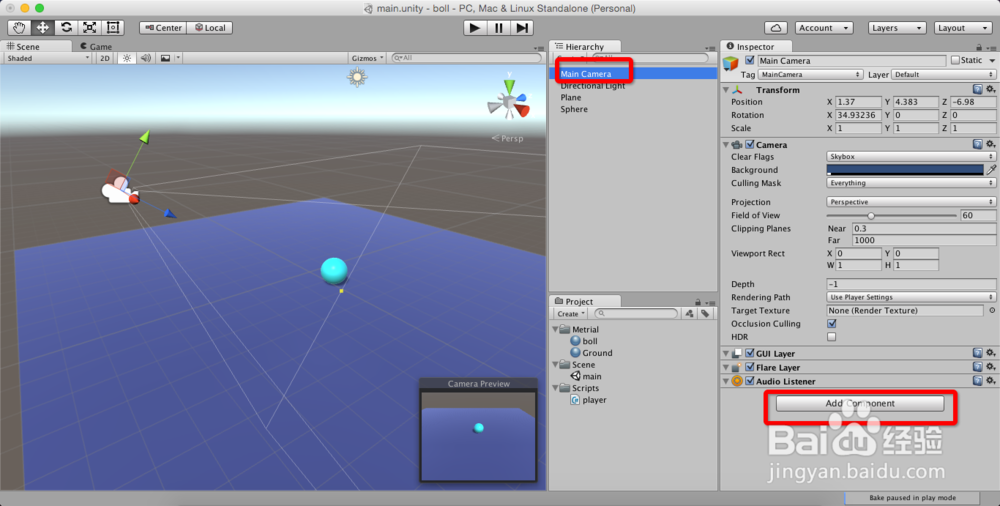Open Camera component gear menu
1000x506 pixels.
(x=990, y=145)
